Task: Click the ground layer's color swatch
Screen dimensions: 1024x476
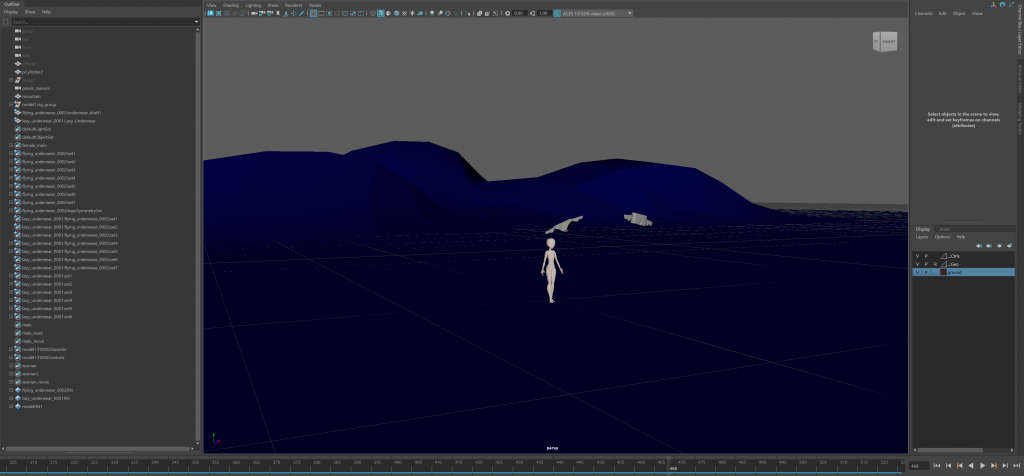Action: [x=944, y=272]
